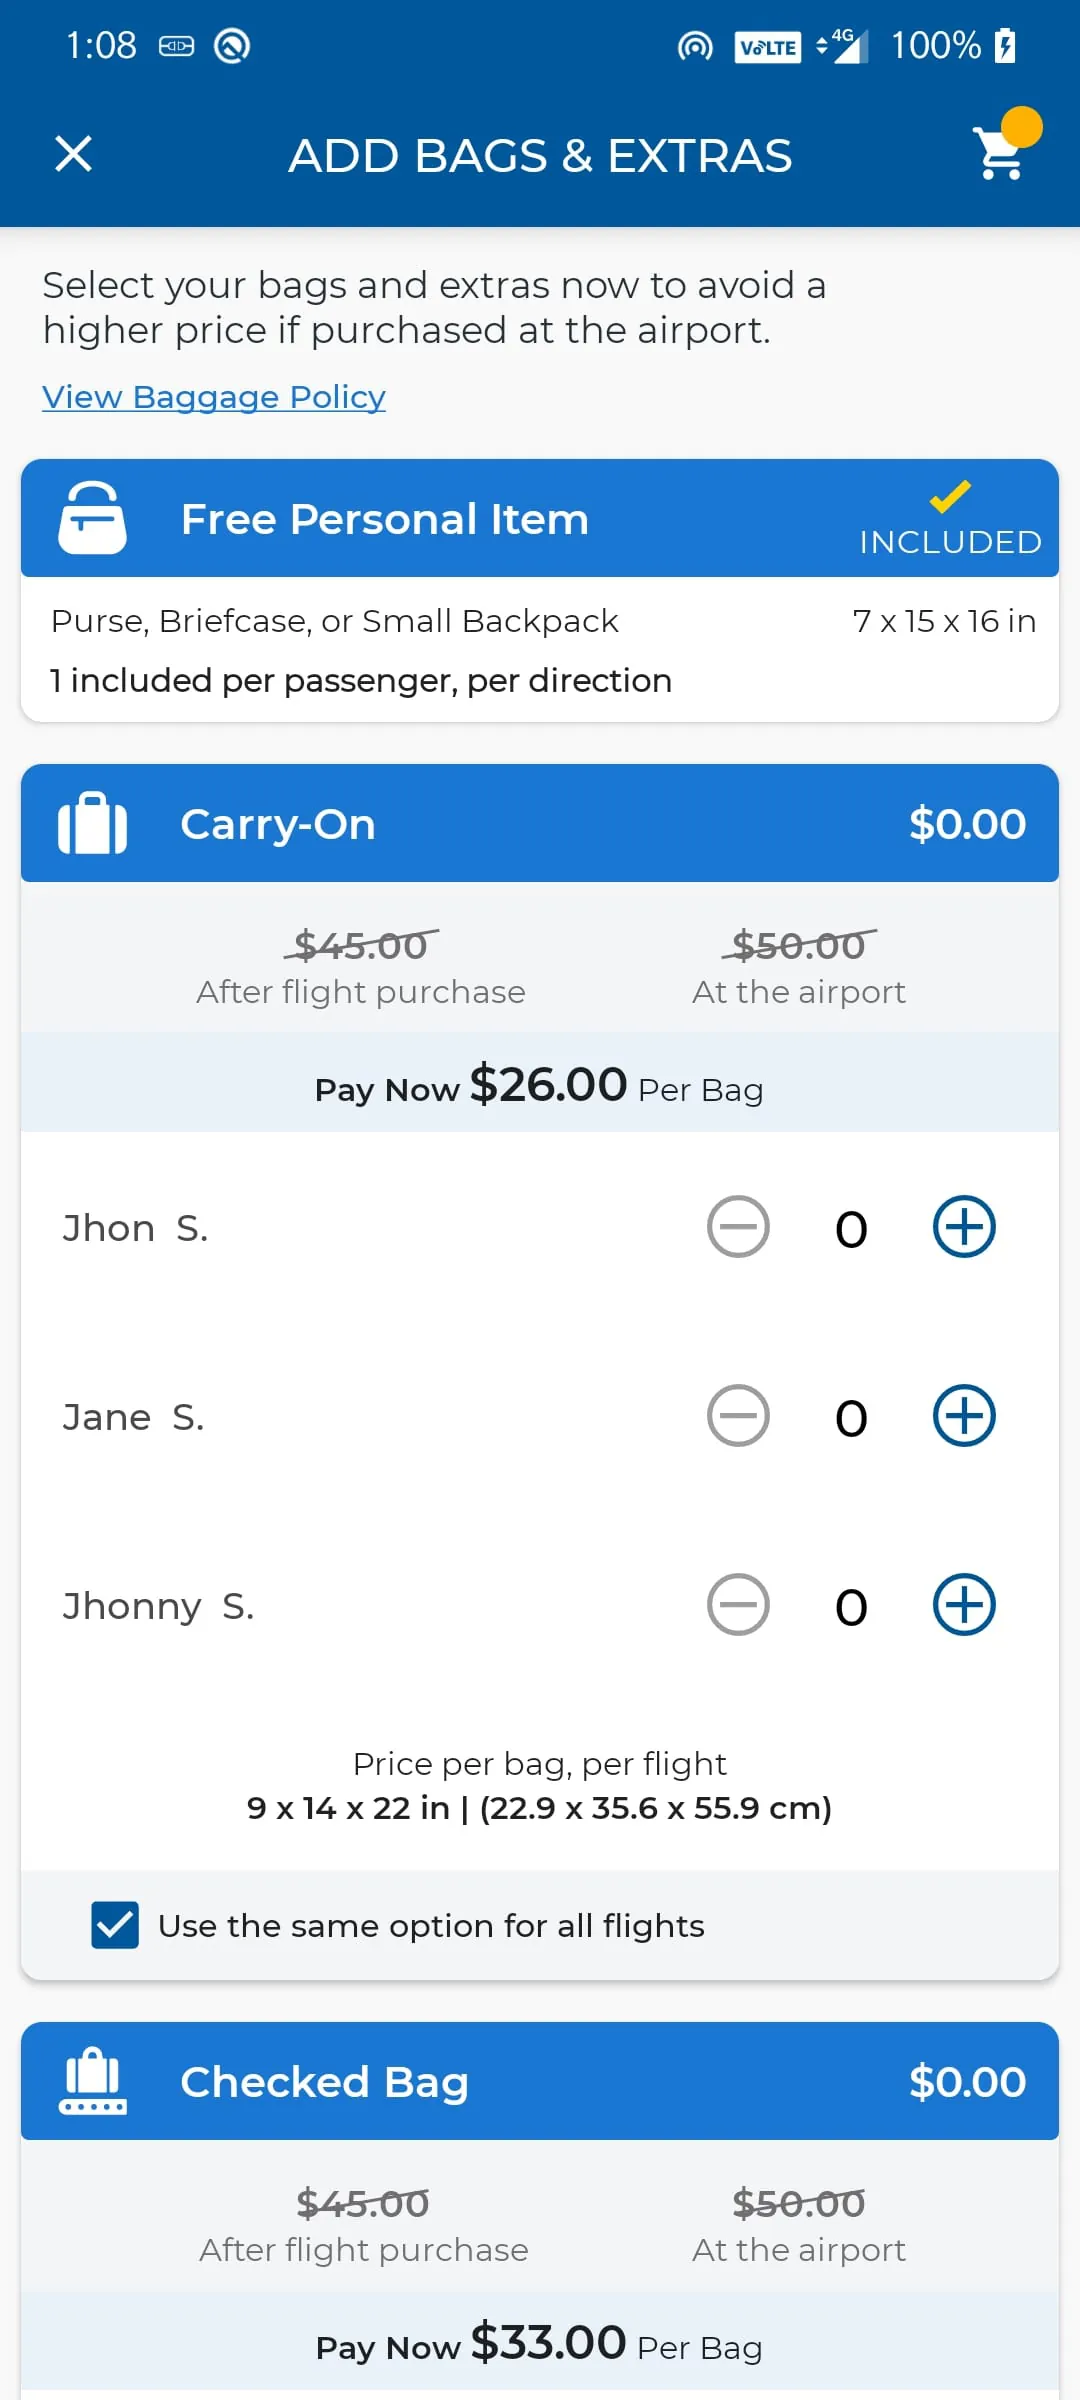Open the shopping cart

[x=999, y=154]
